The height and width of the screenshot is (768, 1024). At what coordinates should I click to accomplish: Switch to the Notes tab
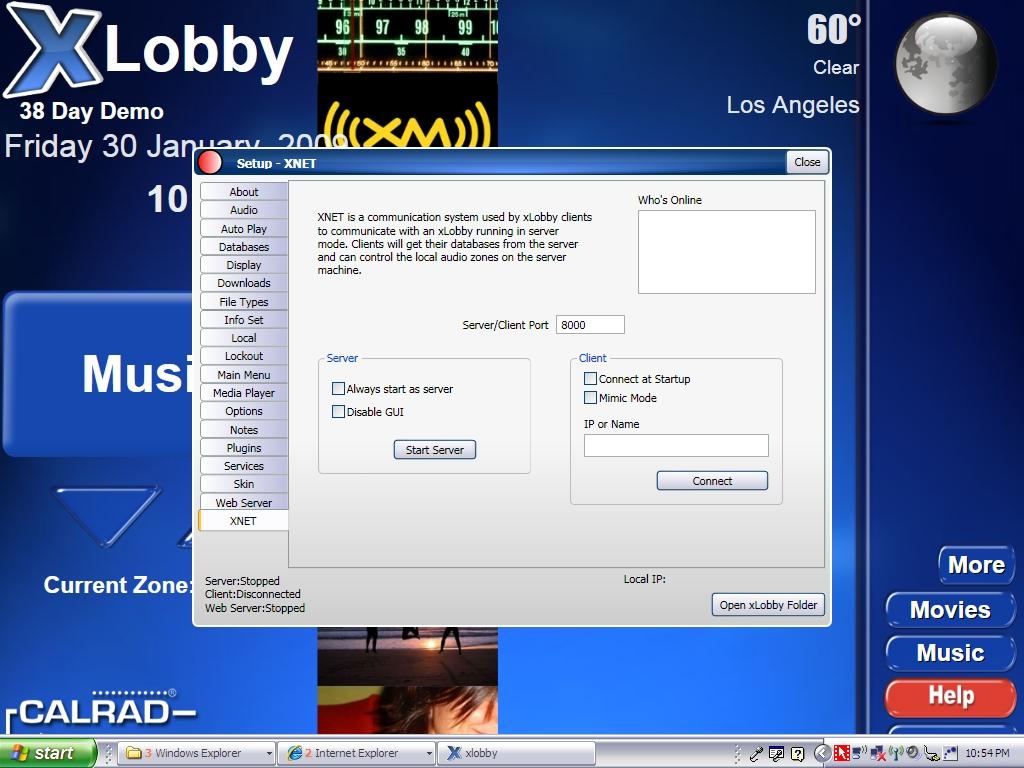tap(244, 430)
